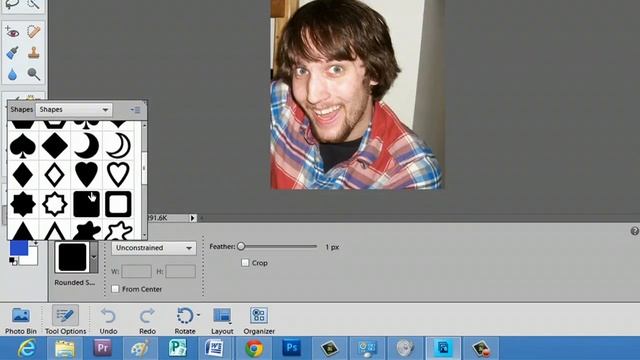Reset default foreground and background colors

click(x=13, y=261)
